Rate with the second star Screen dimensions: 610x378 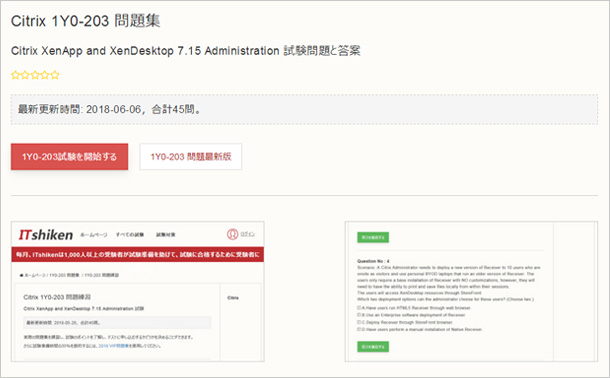tap(25, 75)
